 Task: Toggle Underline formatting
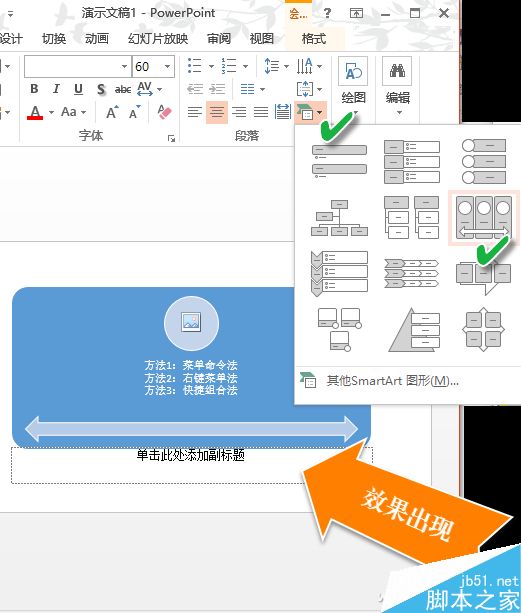(79, 89)
